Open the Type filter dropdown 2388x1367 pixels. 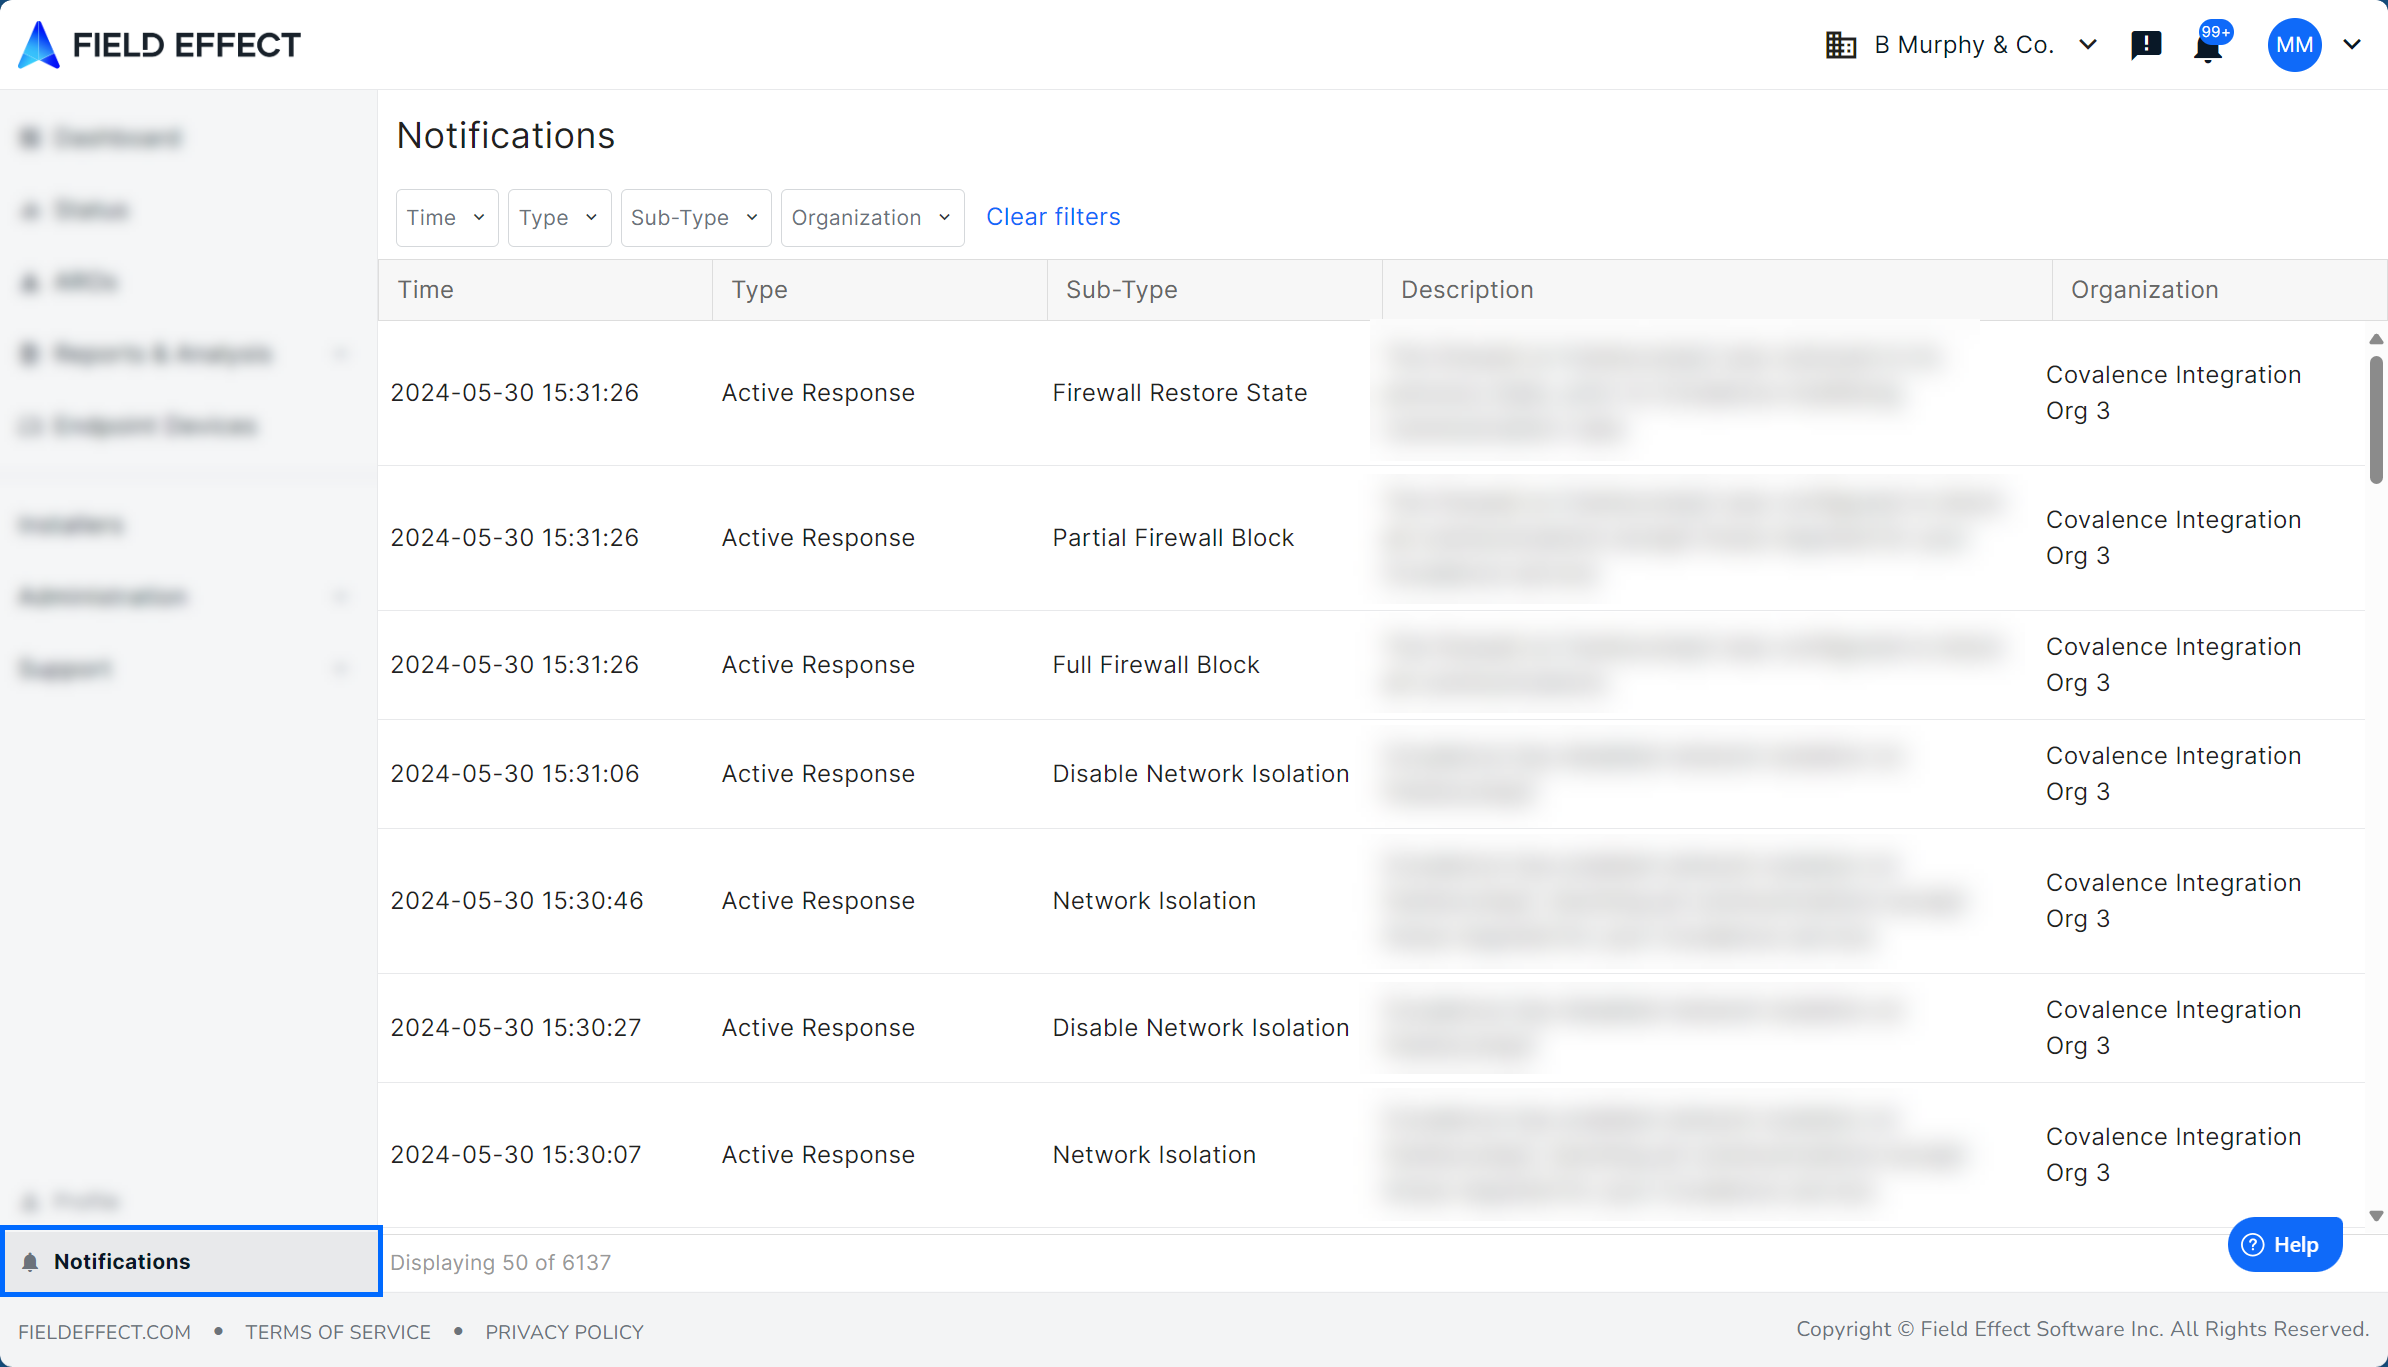point(558,217)
